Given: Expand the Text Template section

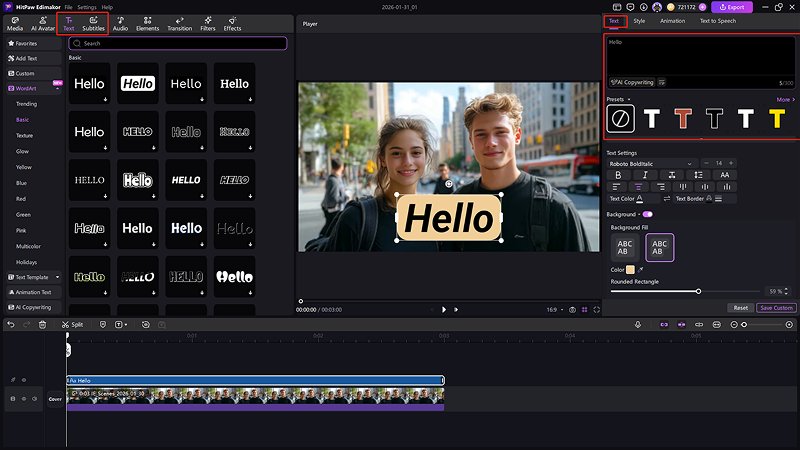Looking at the screenshot, I should pos(57,277).
